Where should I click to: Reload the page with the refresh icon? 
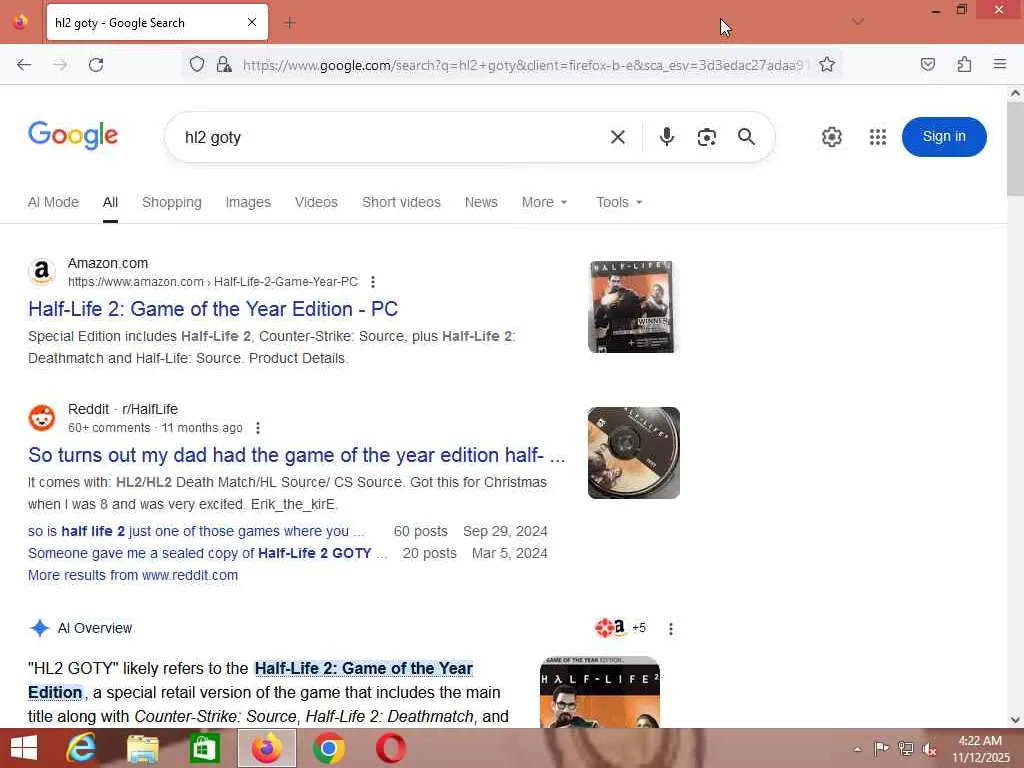(96, 65)
